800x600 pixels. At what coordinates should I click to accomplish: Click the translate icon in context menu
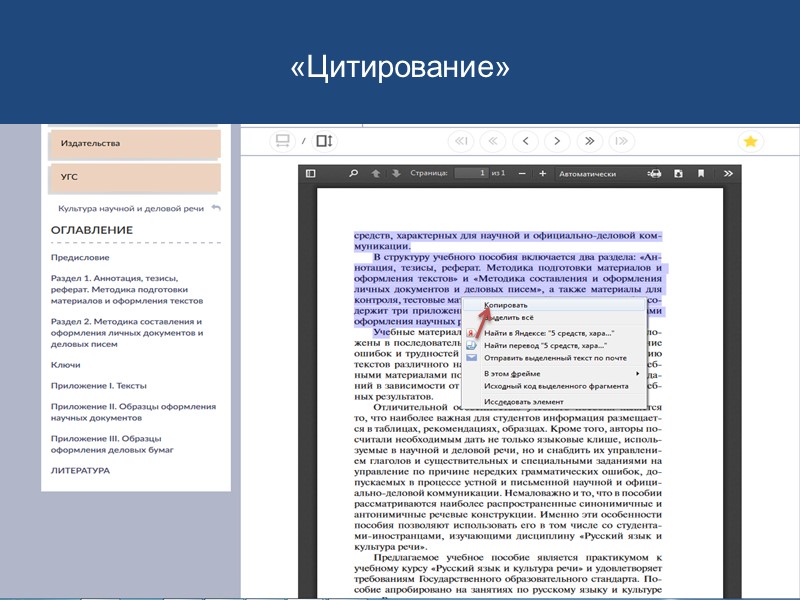471,345
